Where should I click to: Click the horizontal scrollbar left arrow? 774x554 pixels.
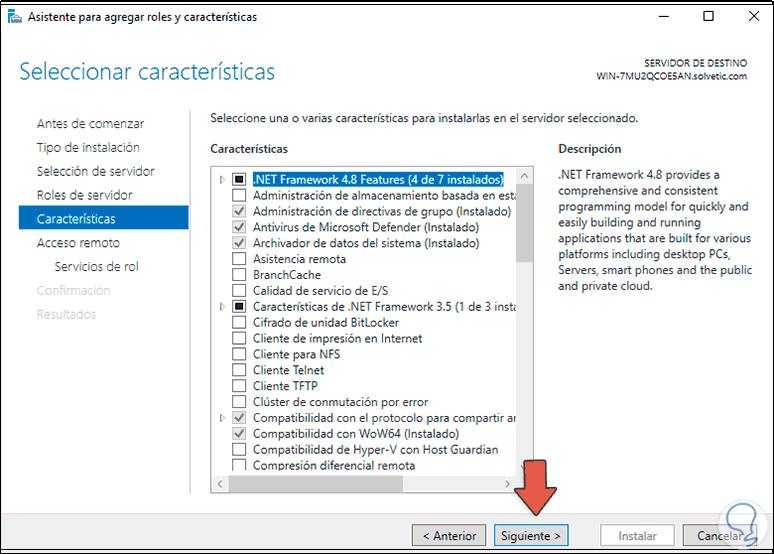[220, 484]
